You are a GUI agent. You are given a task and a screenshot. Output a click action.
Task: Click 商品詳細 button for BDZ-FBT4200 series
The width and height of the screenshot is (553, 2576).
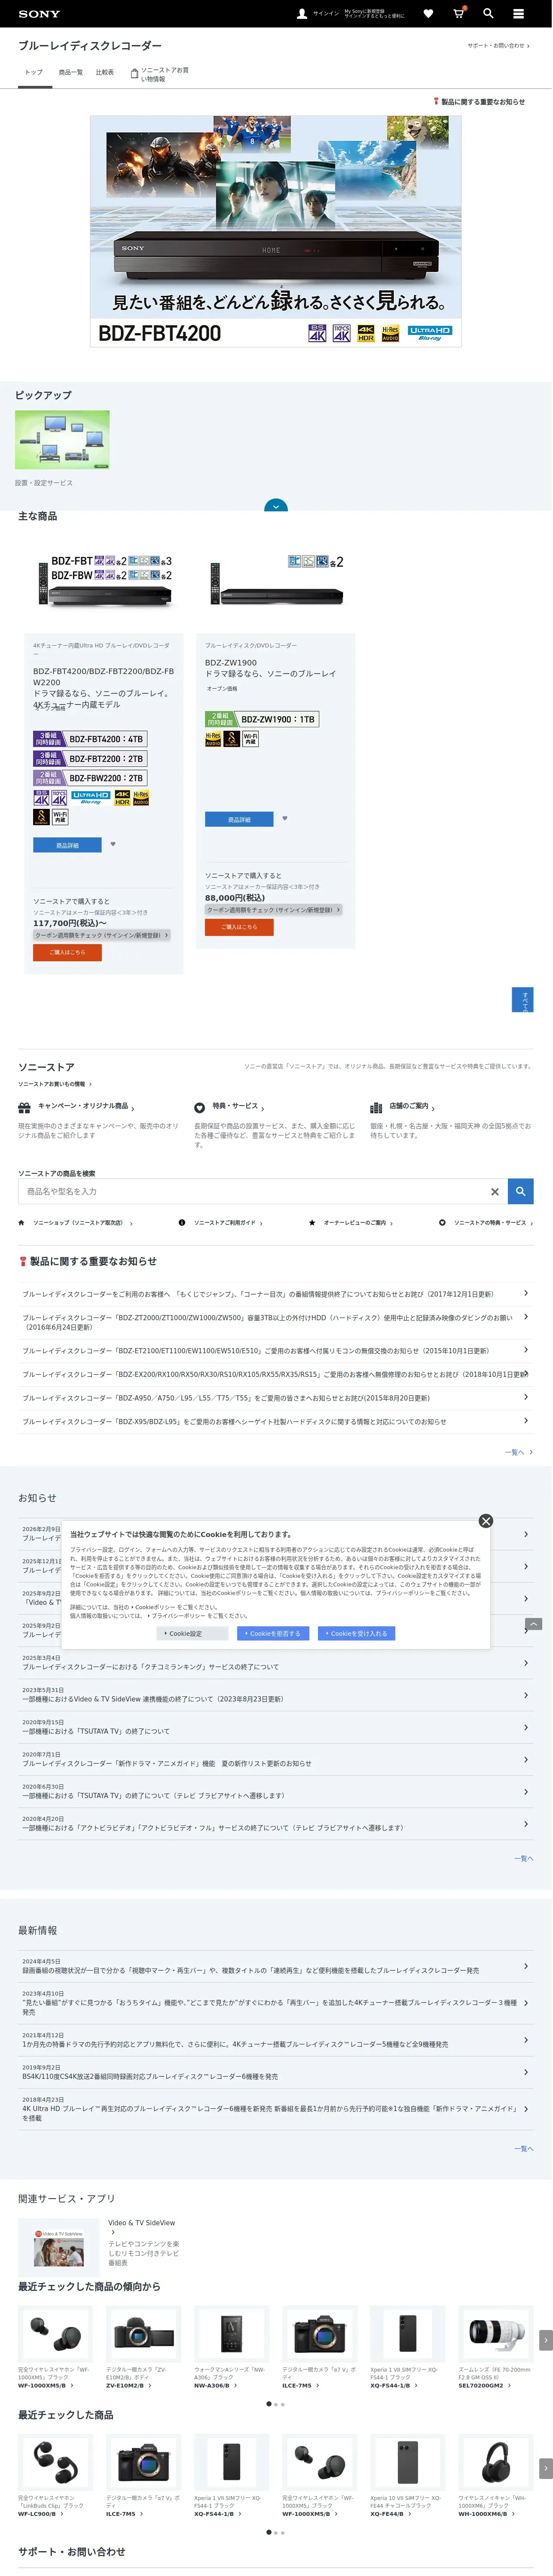click(x=67, y=845)
